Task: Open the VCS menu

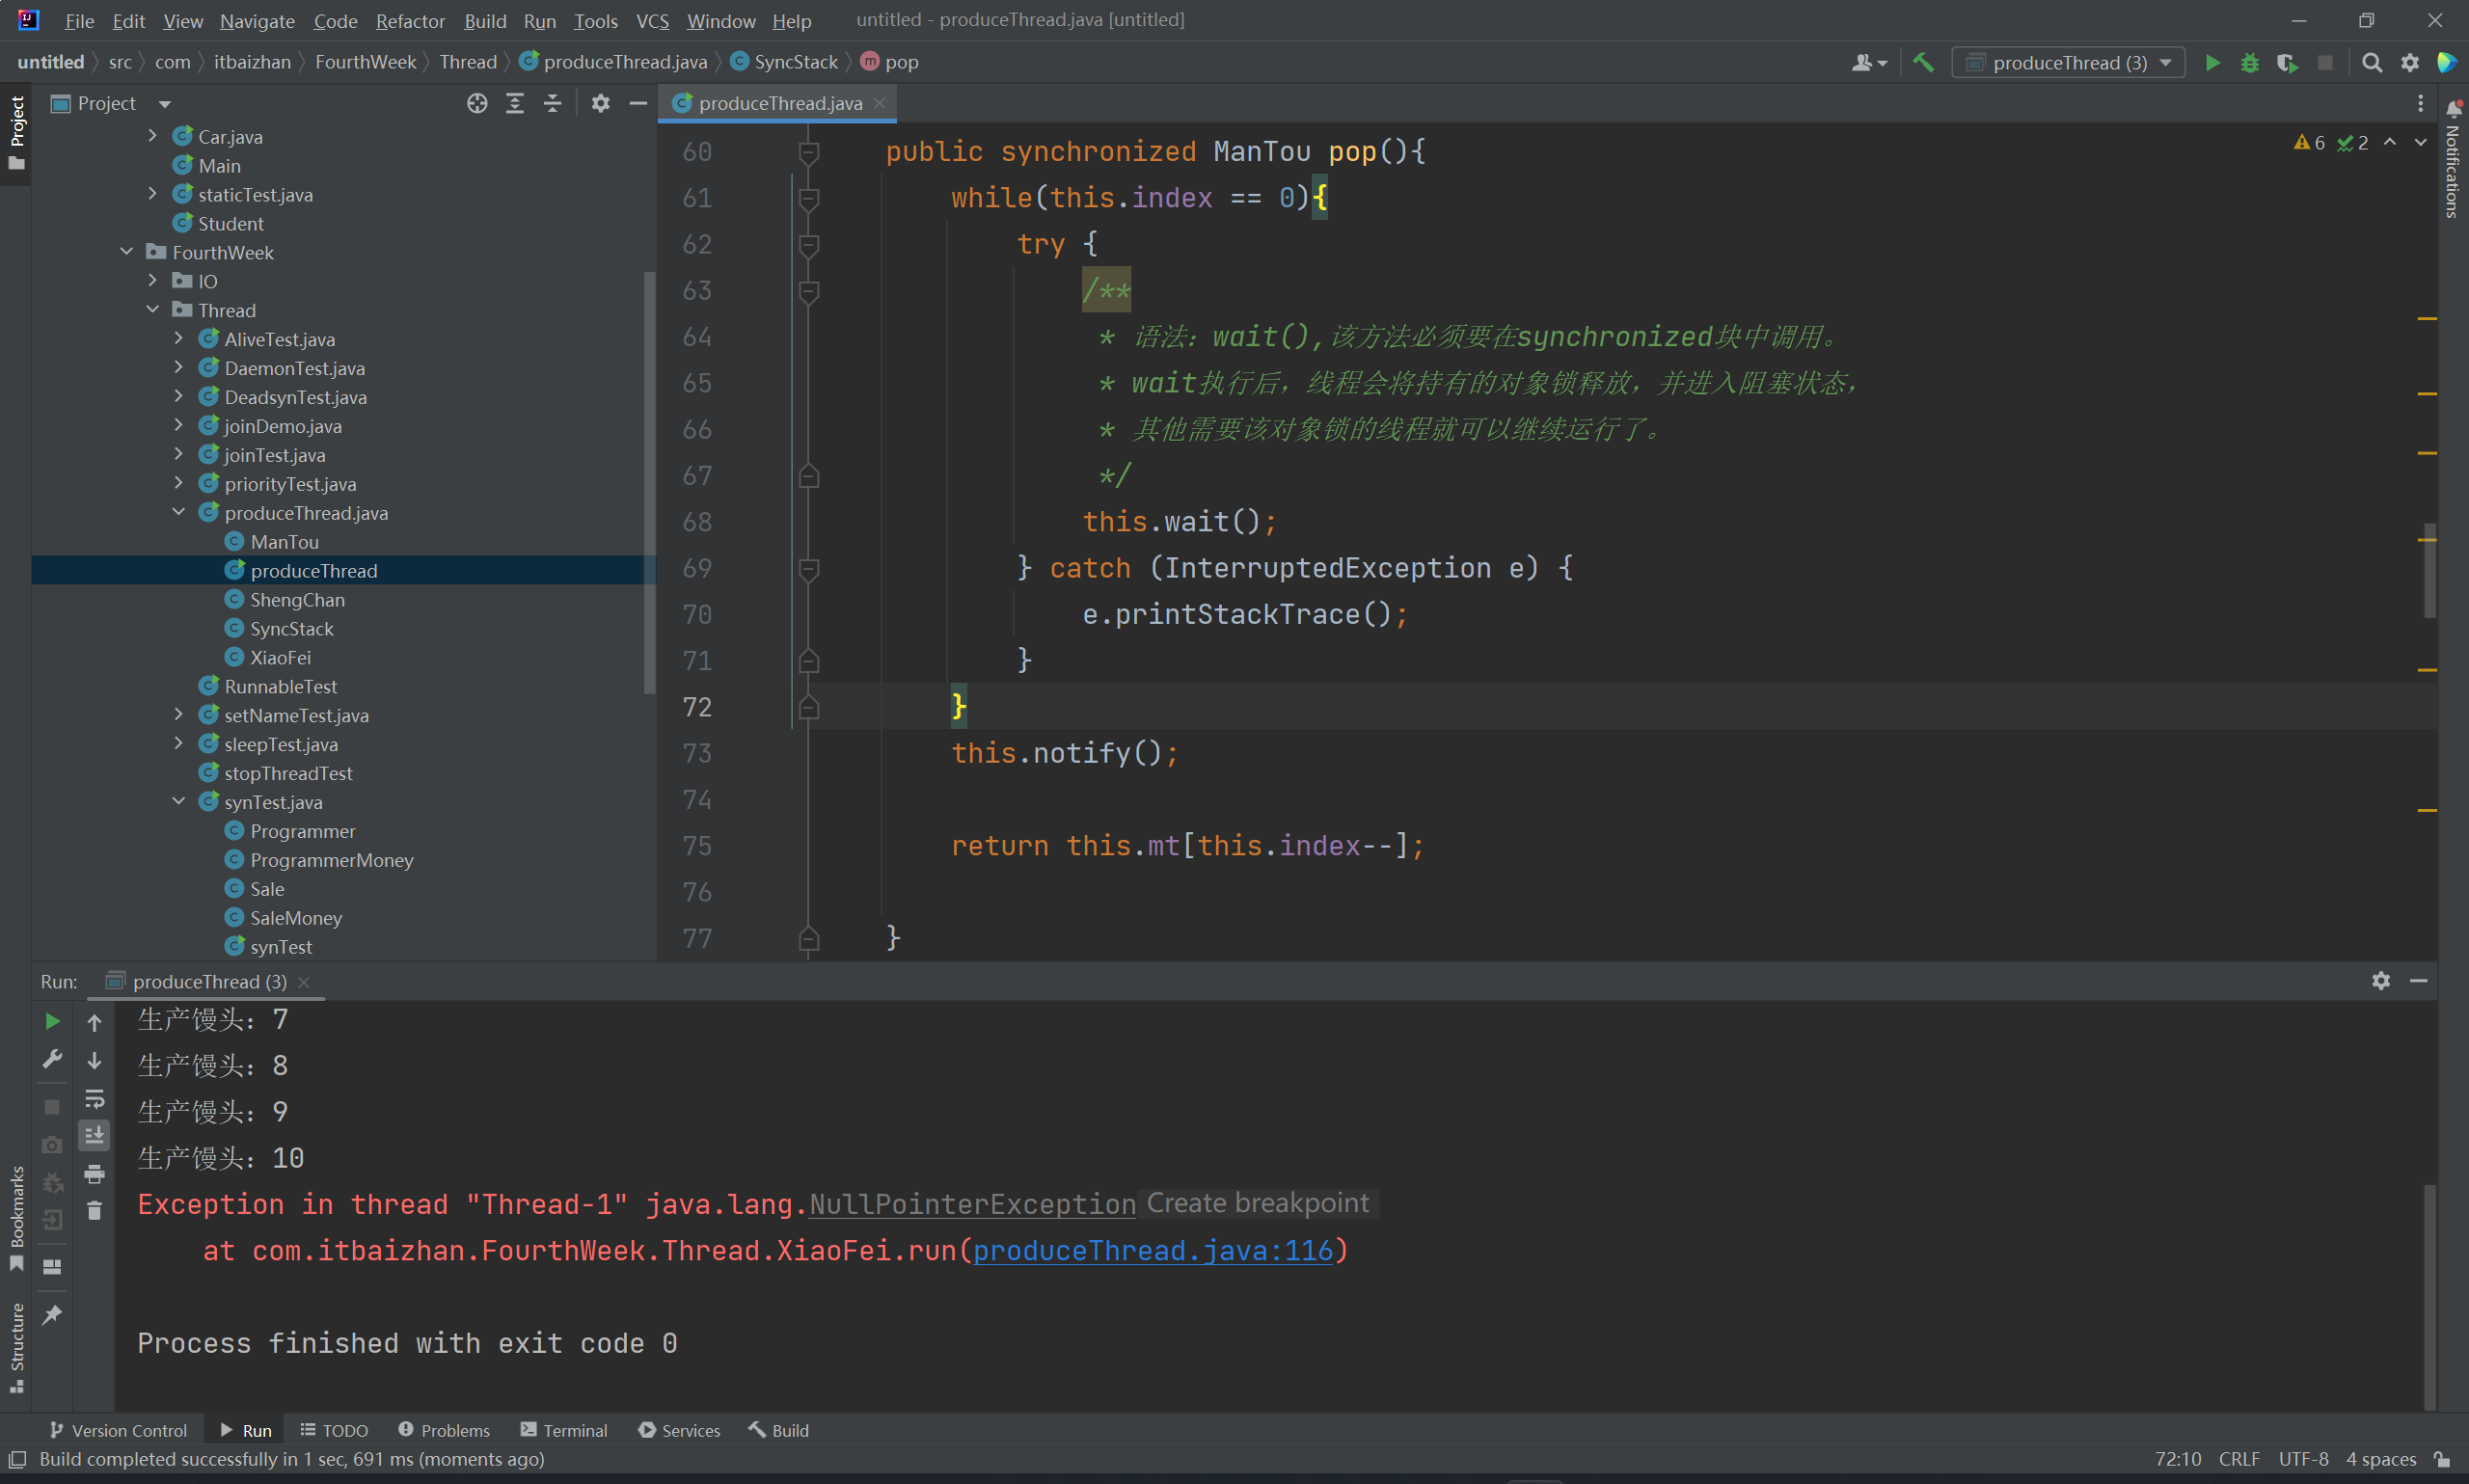Action: point(652,21)
